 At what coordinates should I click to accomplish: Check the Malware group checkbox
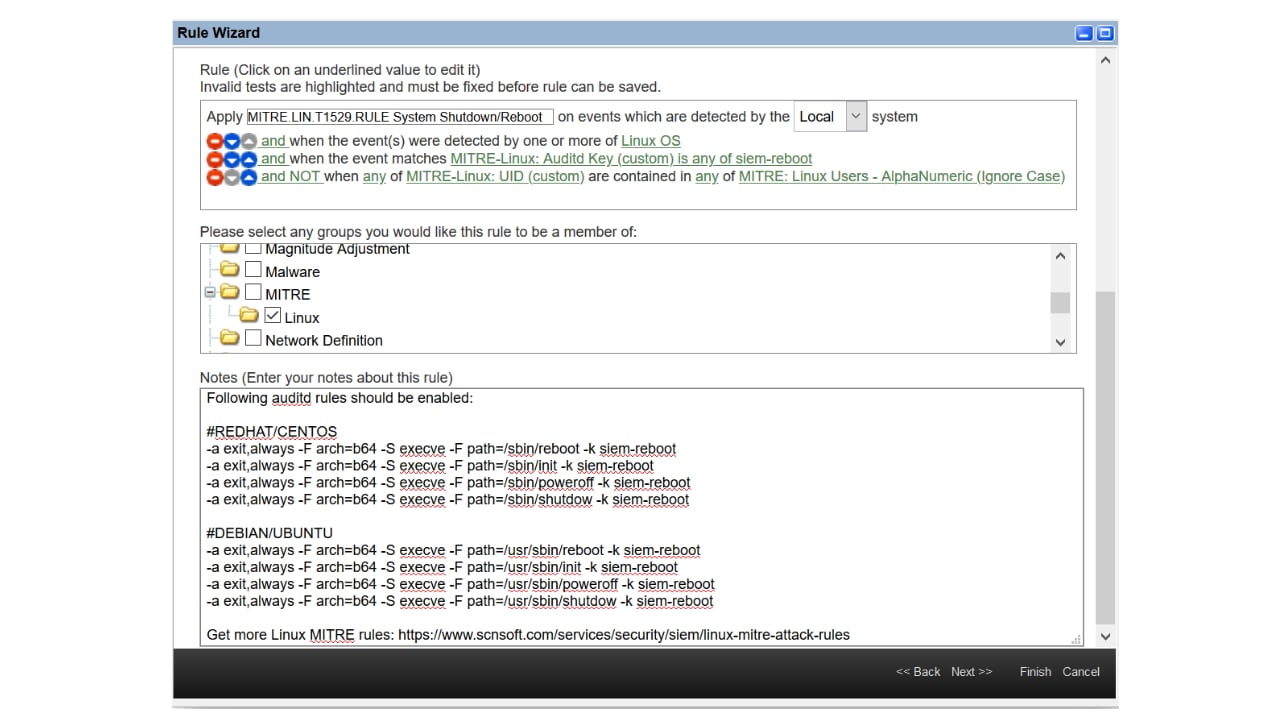(x=253, y=270)
